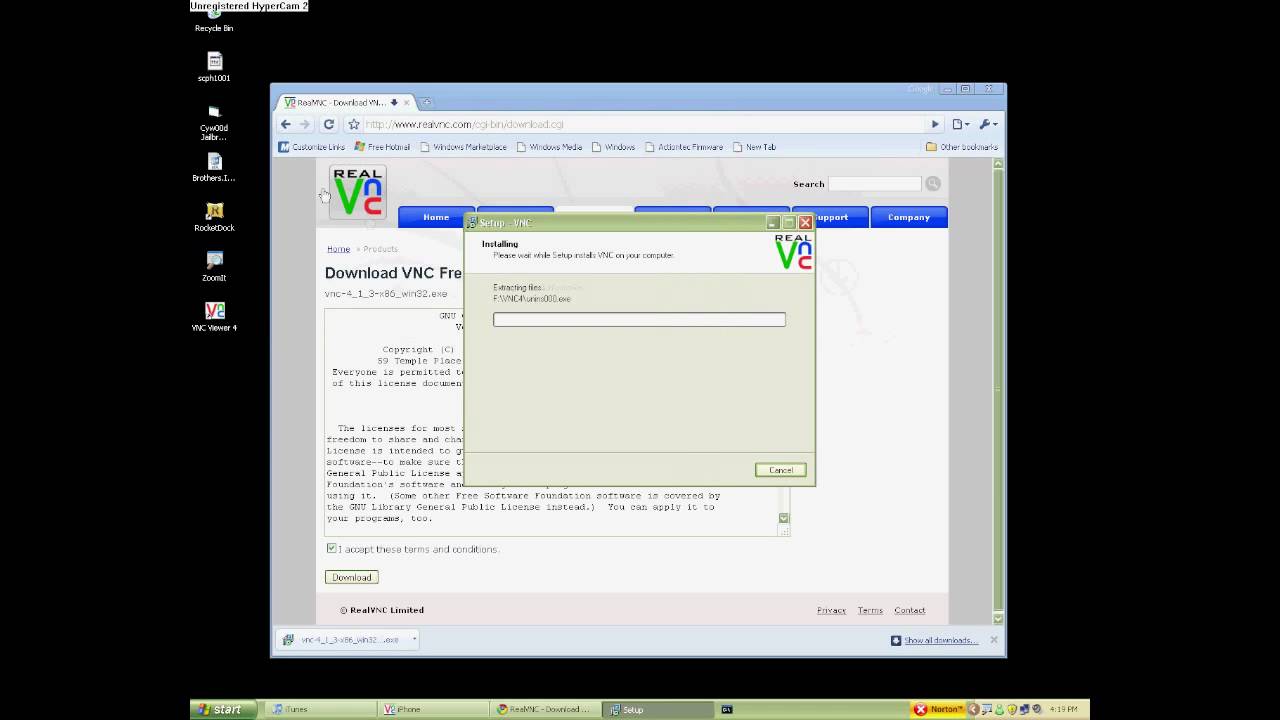1280x720 pixels.
Task: Open Chrome's page menu
Action: [960, 124]
